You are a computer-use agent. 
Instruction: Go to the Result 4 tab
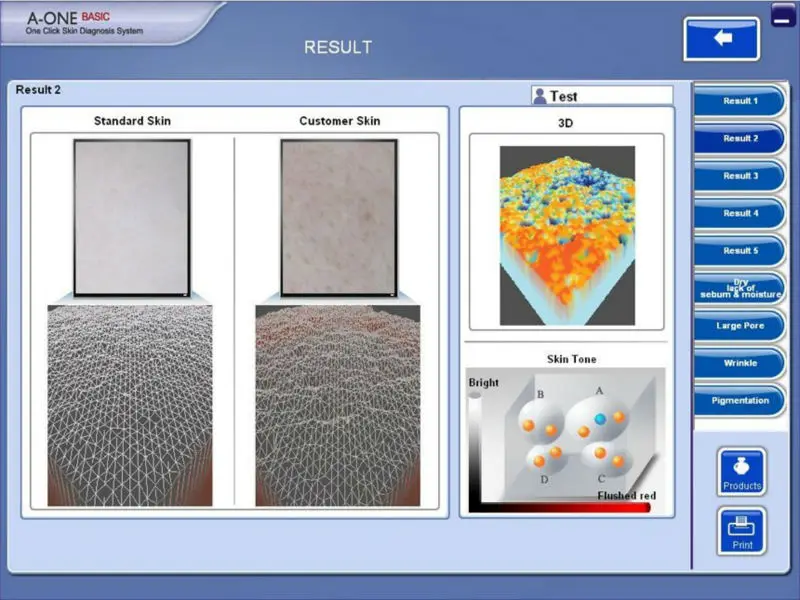coord(740,214)
